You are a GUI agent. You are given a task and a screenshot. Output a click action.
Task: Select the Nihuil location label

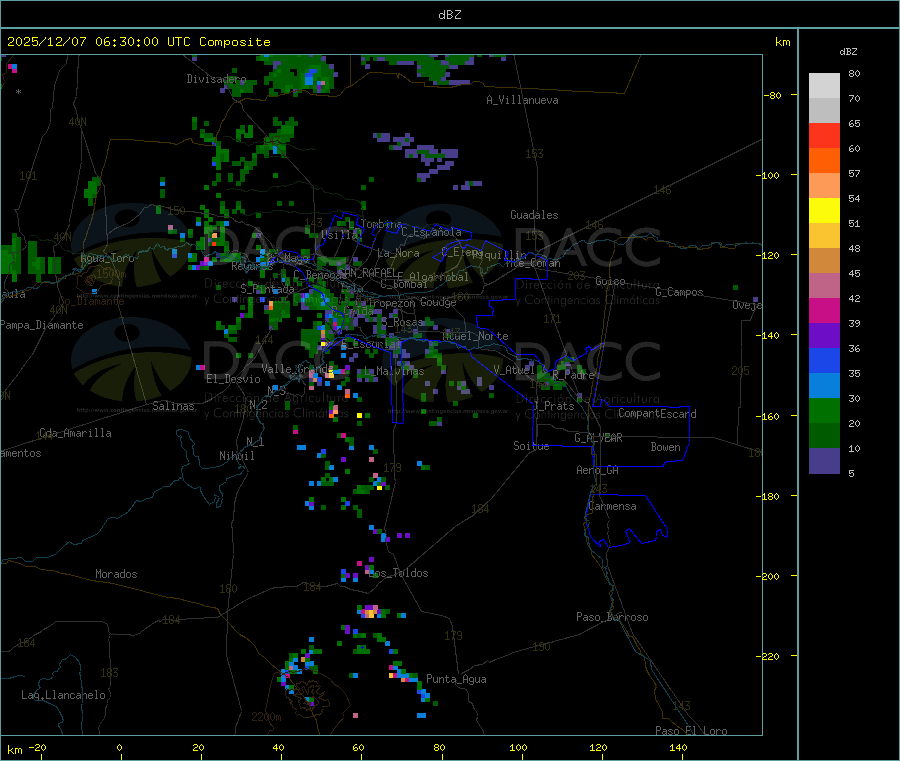pos(236,456)
